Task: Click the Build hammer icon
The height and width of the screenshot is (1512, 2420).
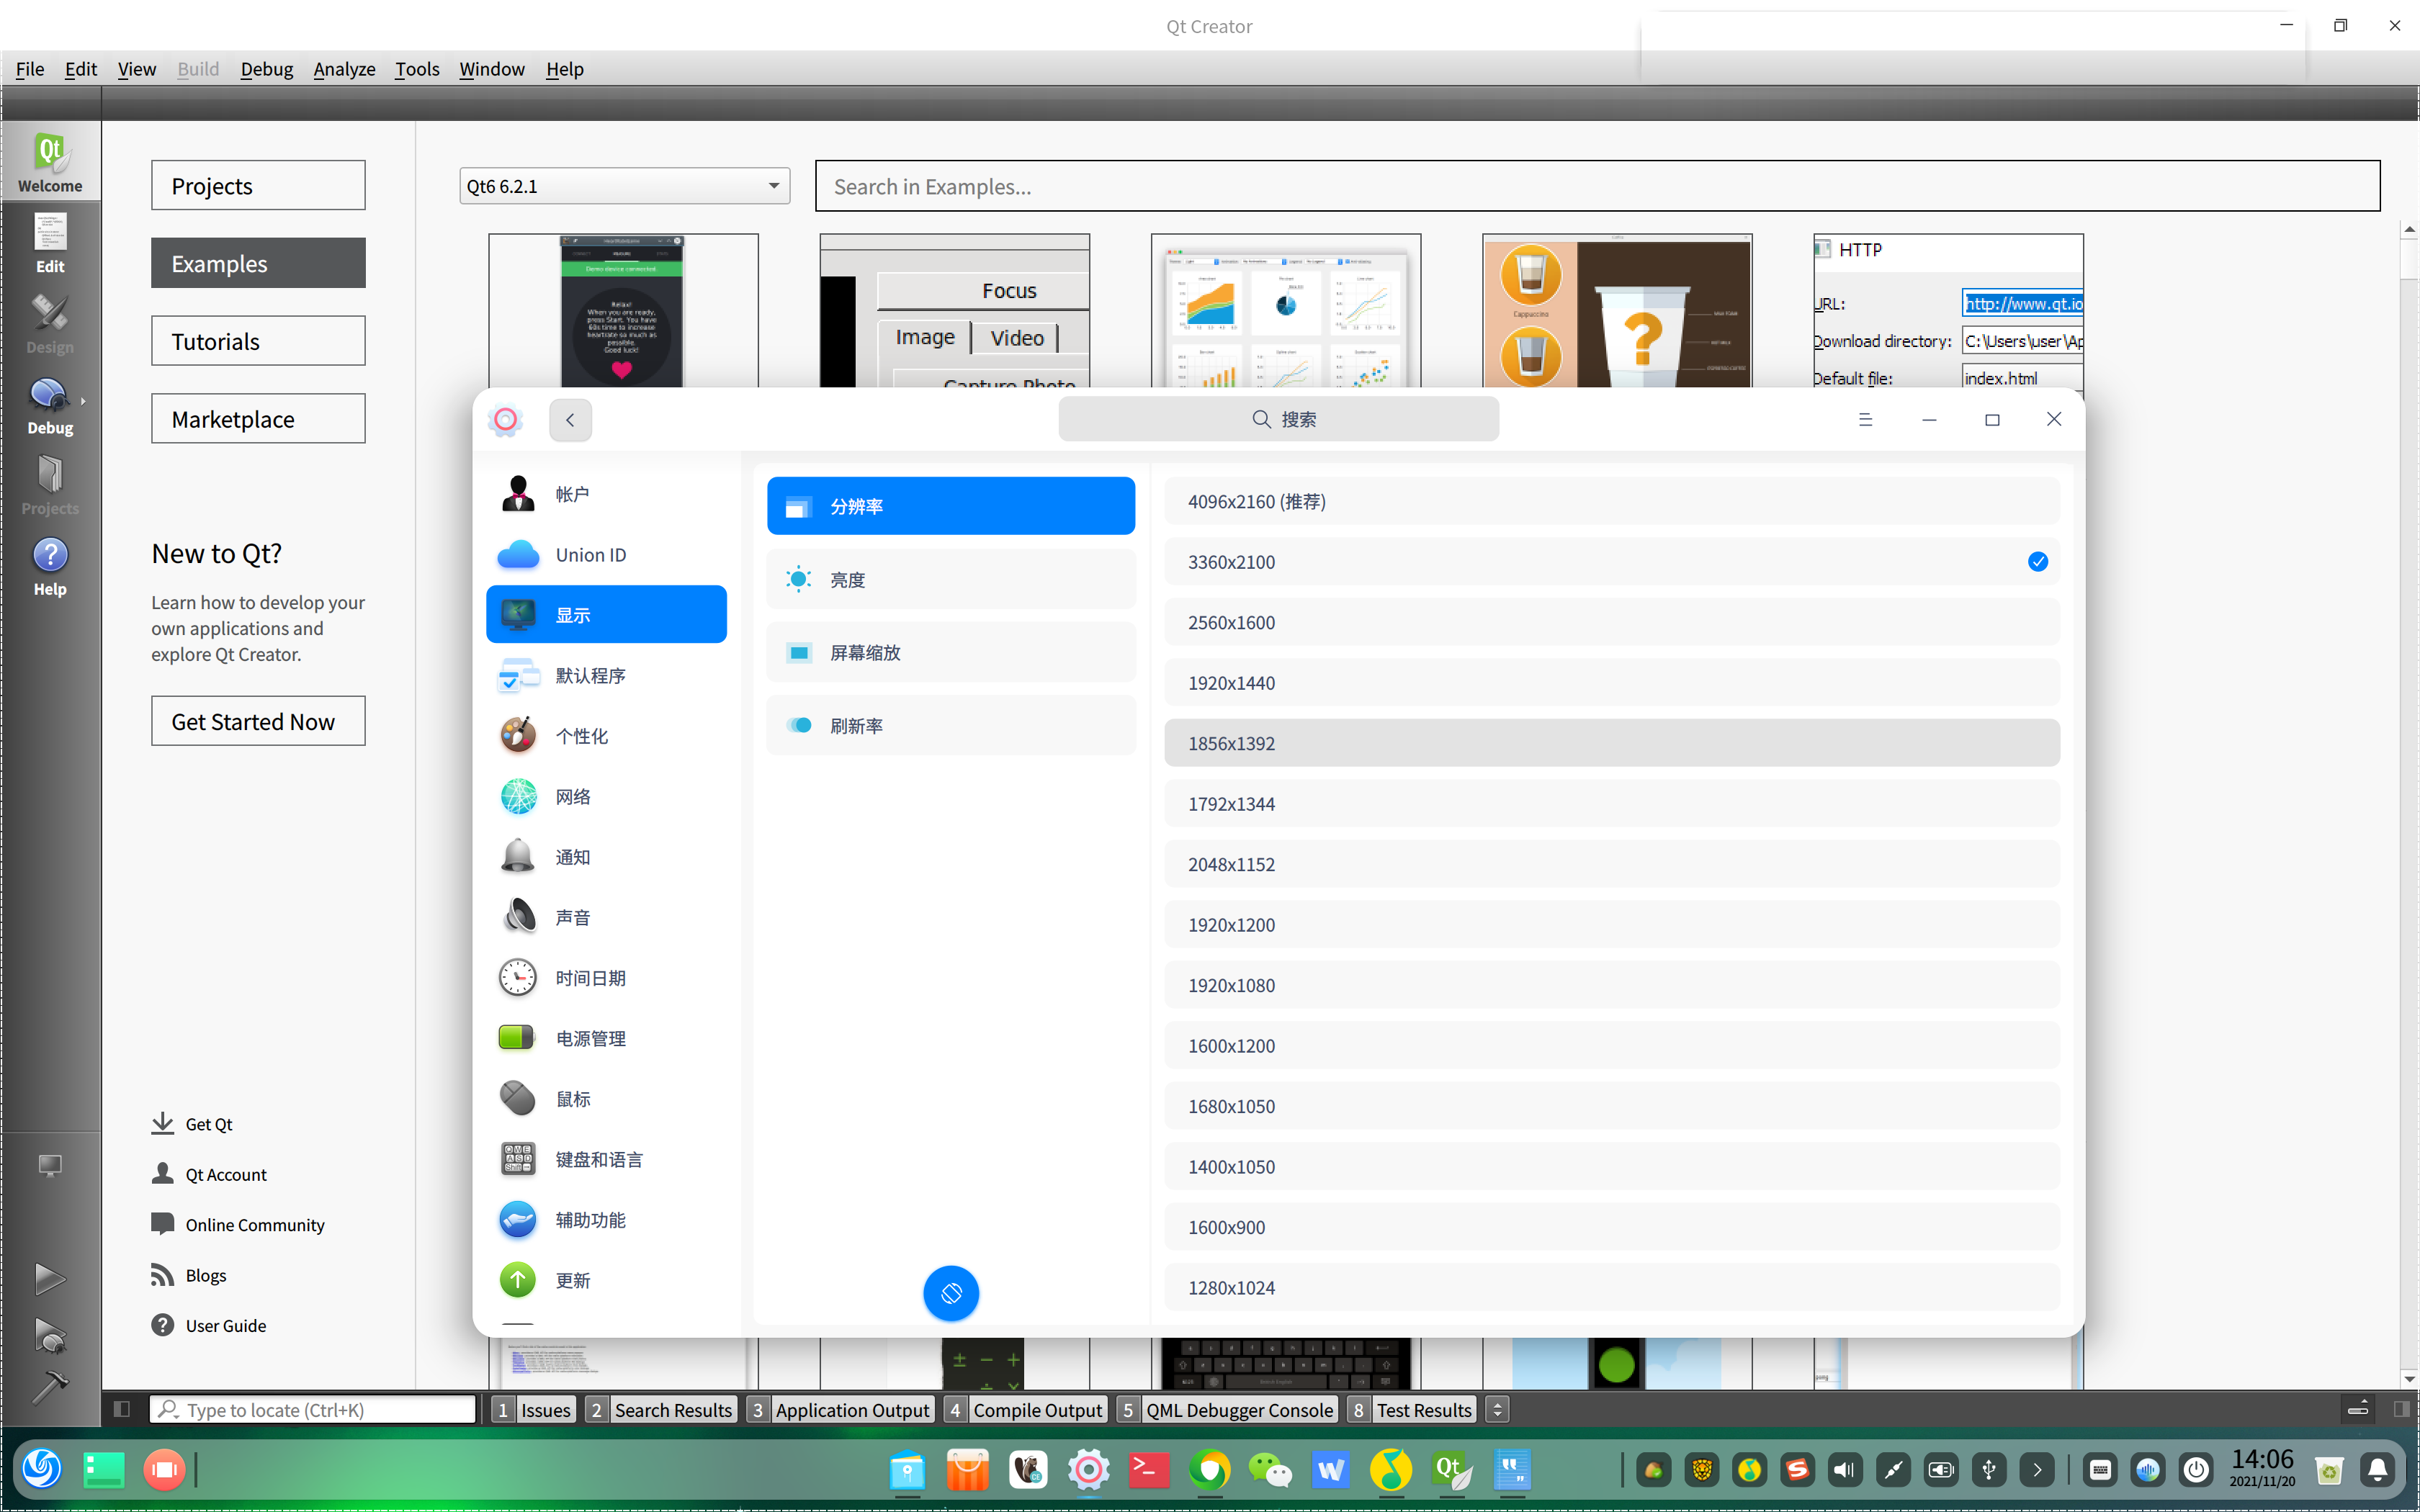Action: (x=49, y=1386)
